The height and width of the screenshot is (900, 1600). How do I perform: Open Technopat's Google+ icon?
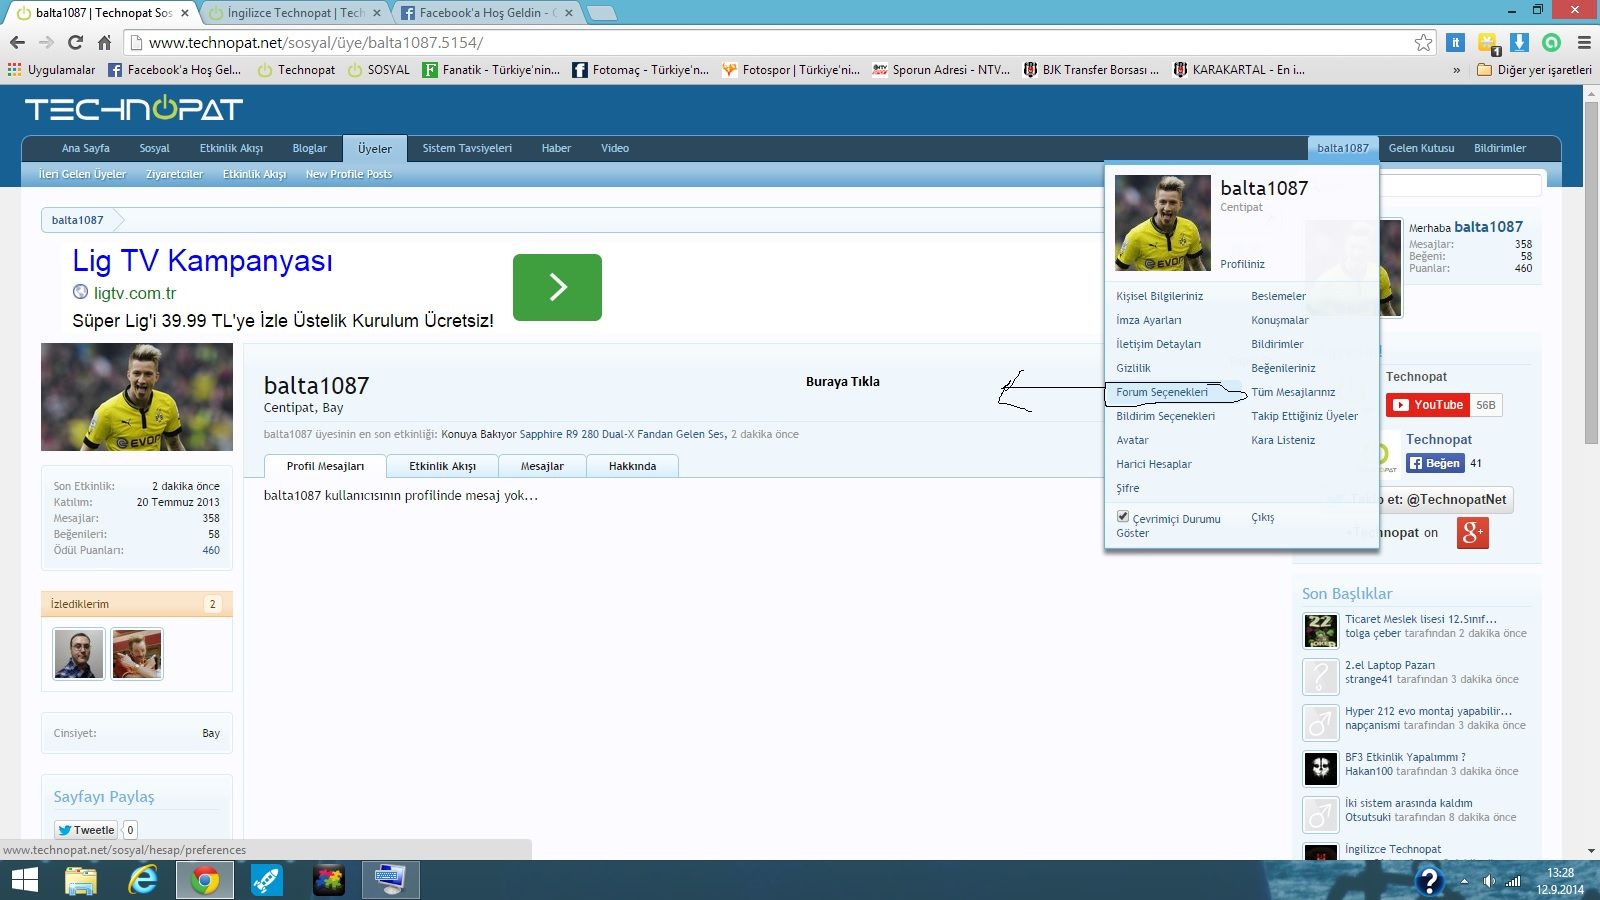pyautogui.click(x=1473, y=533)
